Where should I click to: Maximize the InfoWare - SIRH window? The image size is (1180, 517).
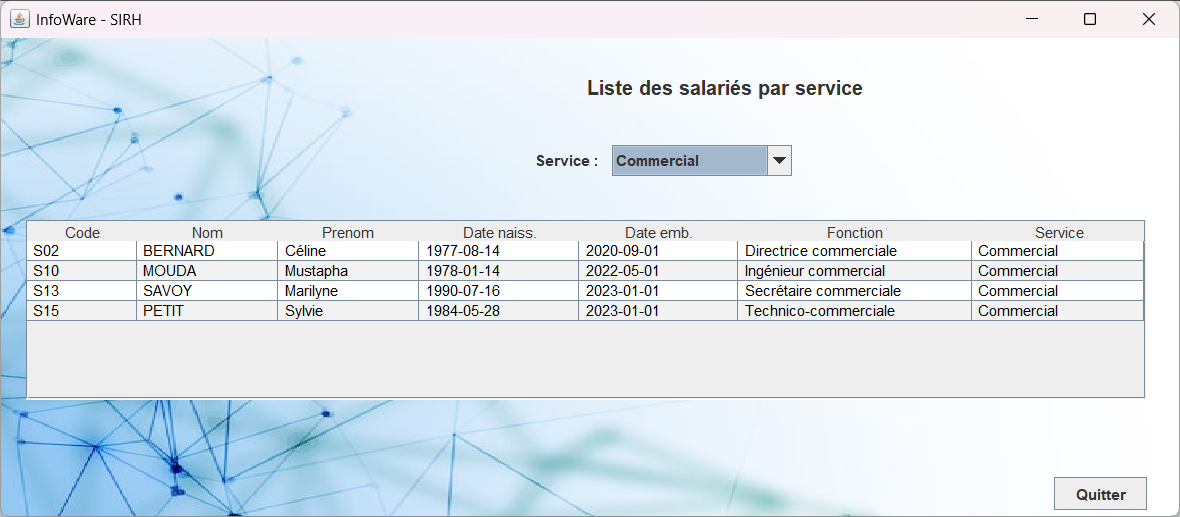(x=1090, y=20)
